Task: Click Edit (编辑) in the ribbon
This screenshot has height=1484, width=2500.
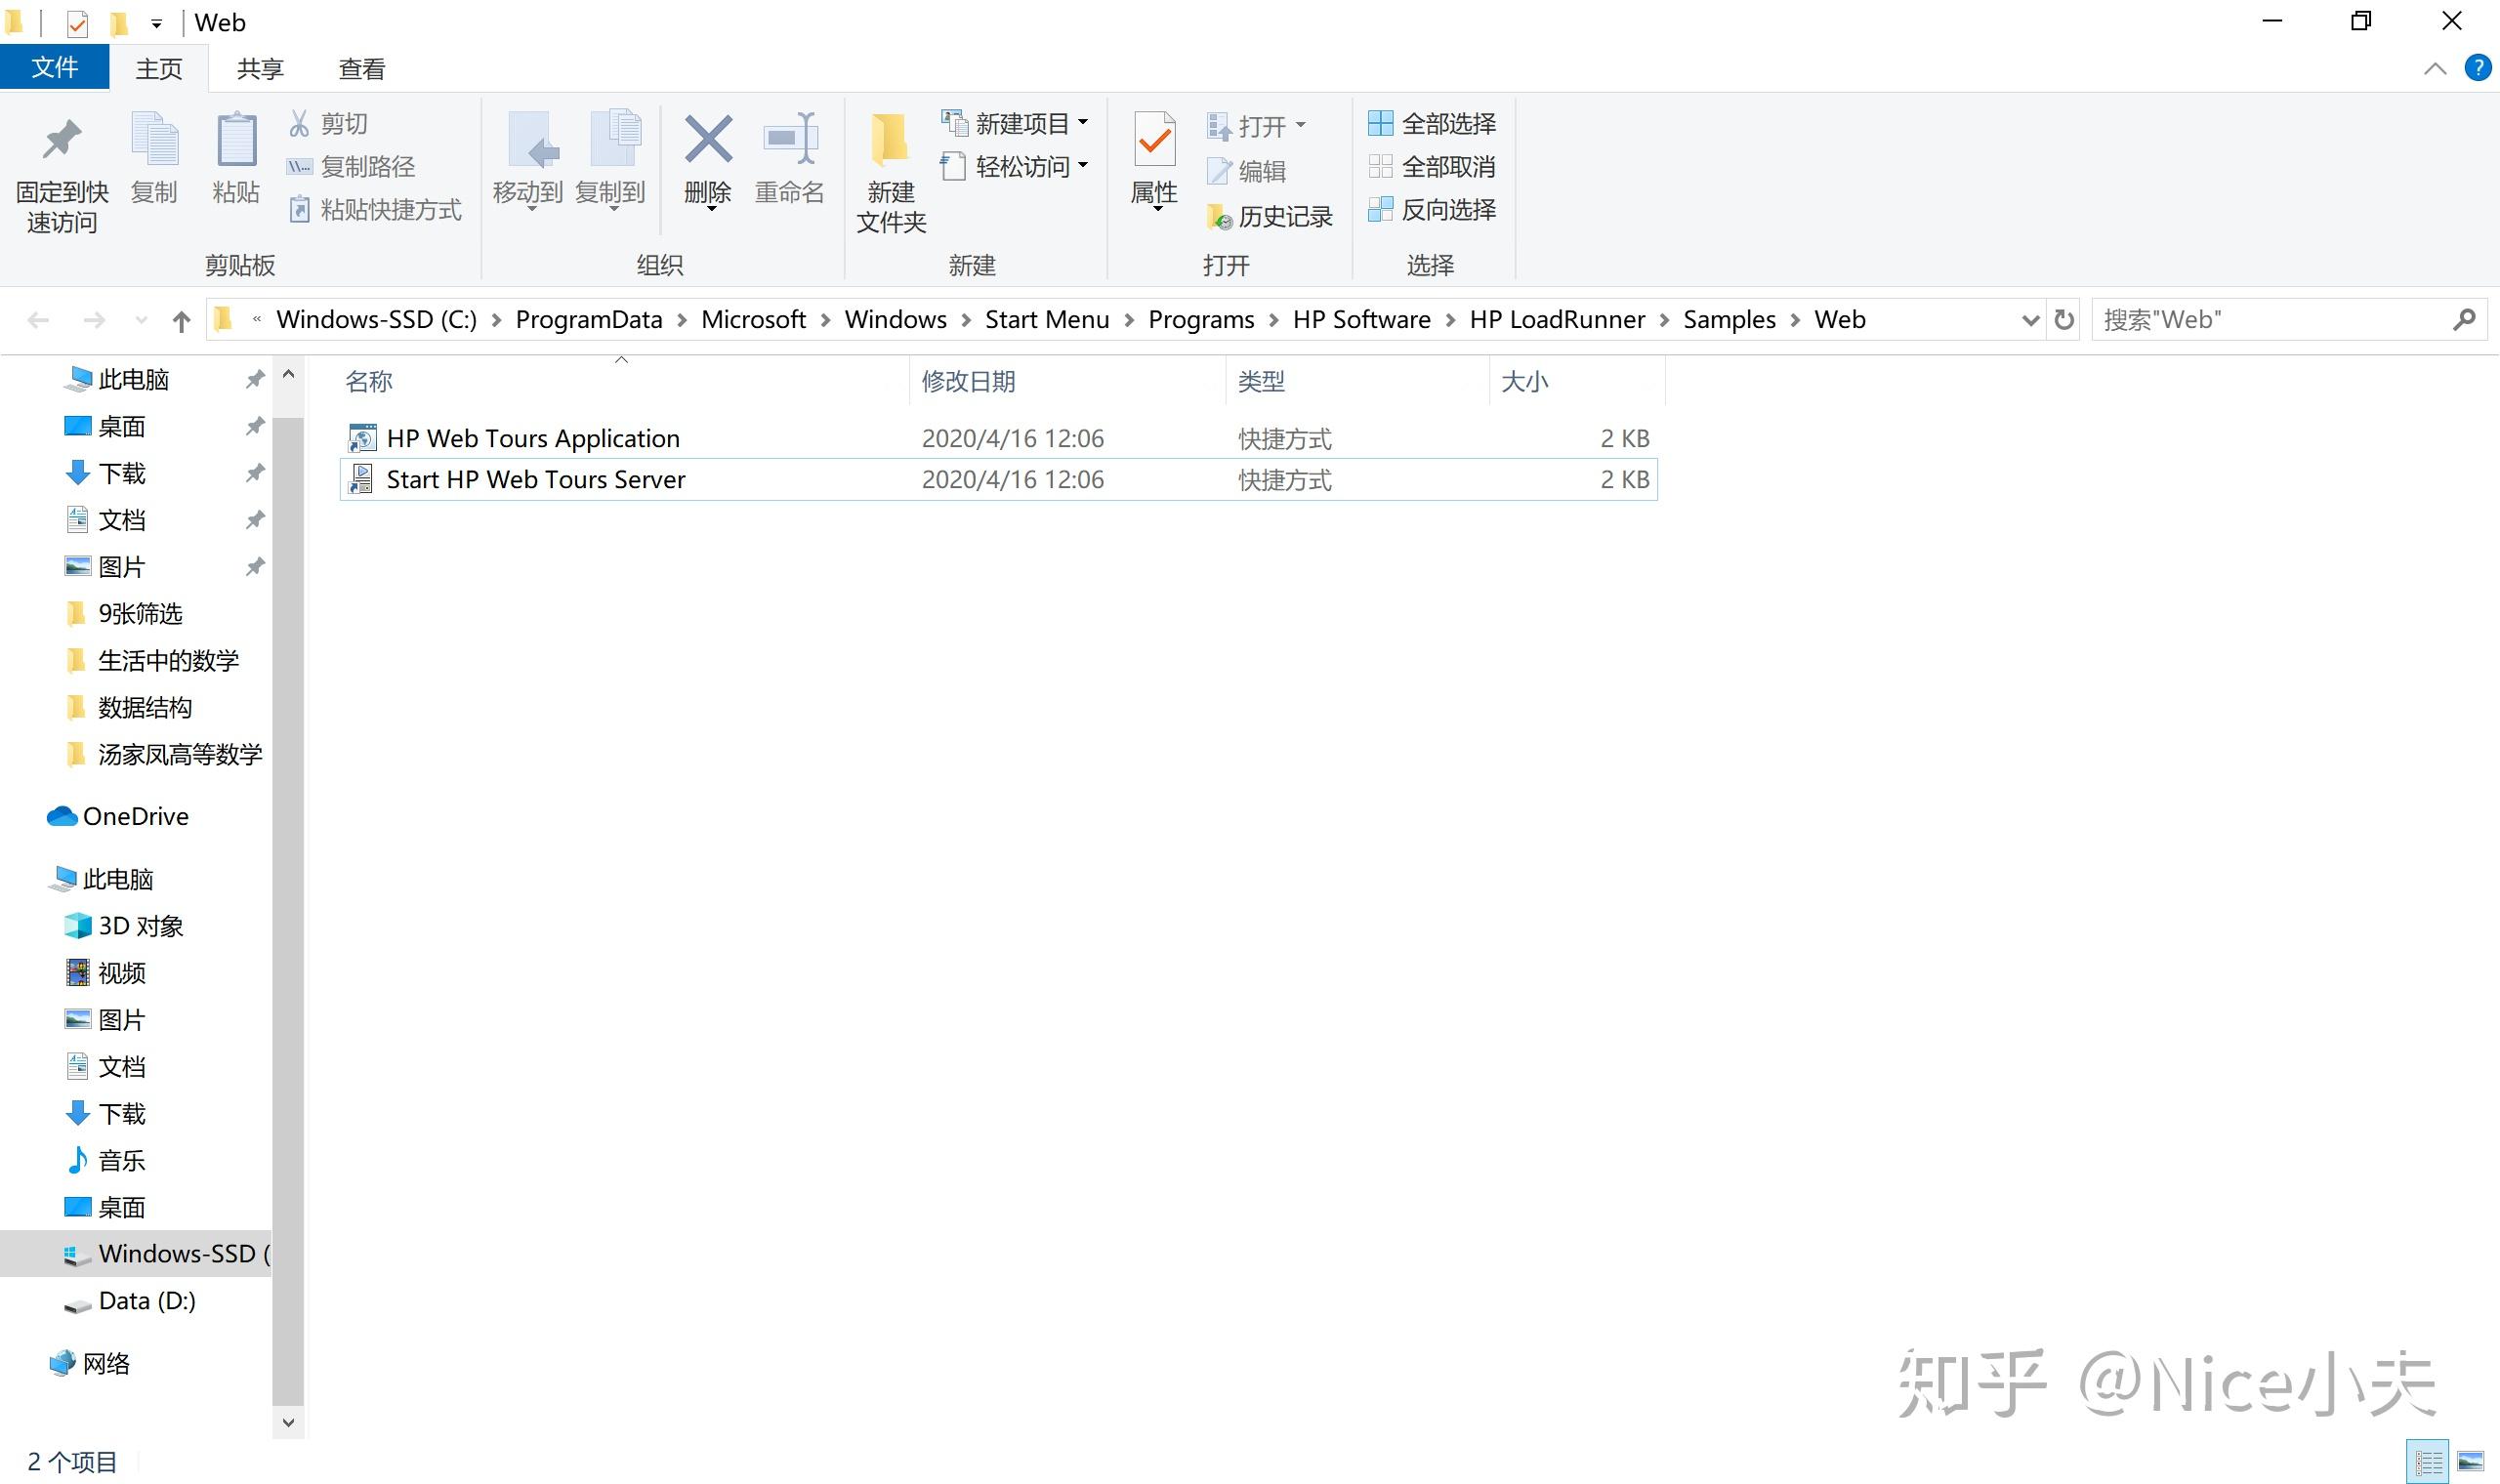Action: [x=1246, y=171]
